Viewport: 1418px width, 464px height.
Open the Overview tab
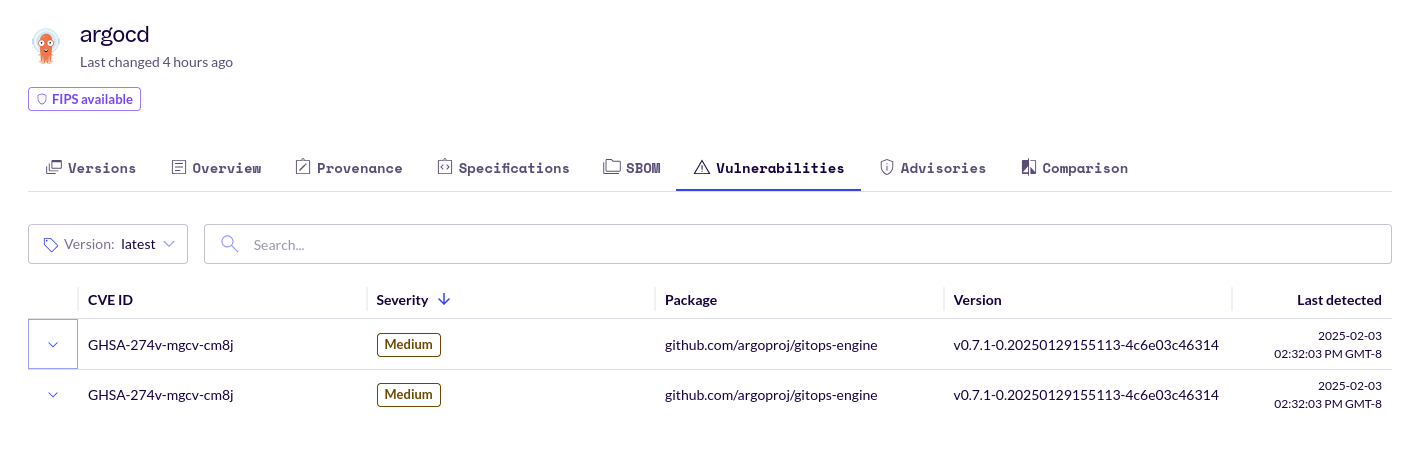pos(216,168)
